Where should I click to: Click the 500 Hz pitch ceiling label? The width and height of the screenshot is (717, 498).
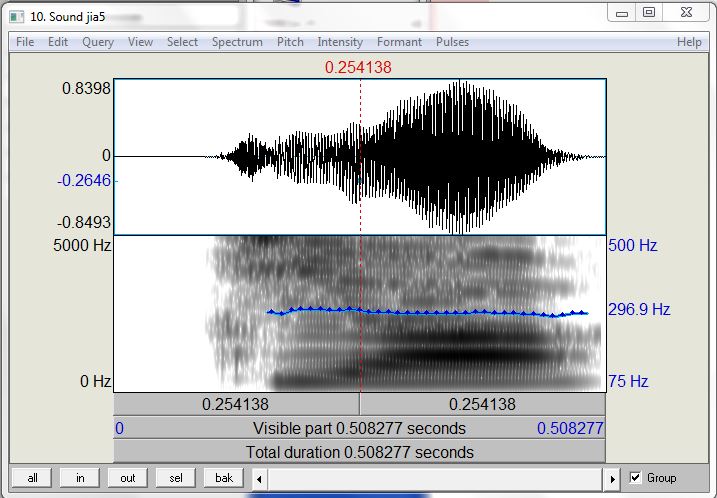point(632,246)
